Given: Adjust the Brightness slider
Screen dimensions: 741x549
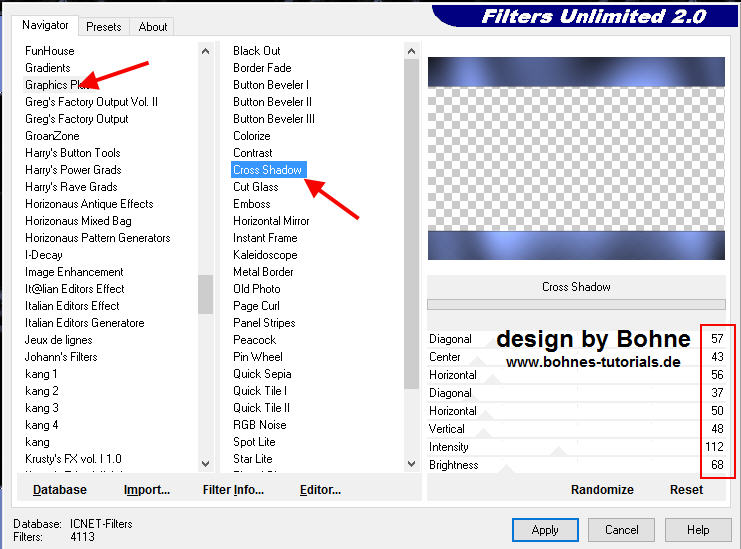Looking at the screenshot, I should pyautogui.click(x=590, y=465).
